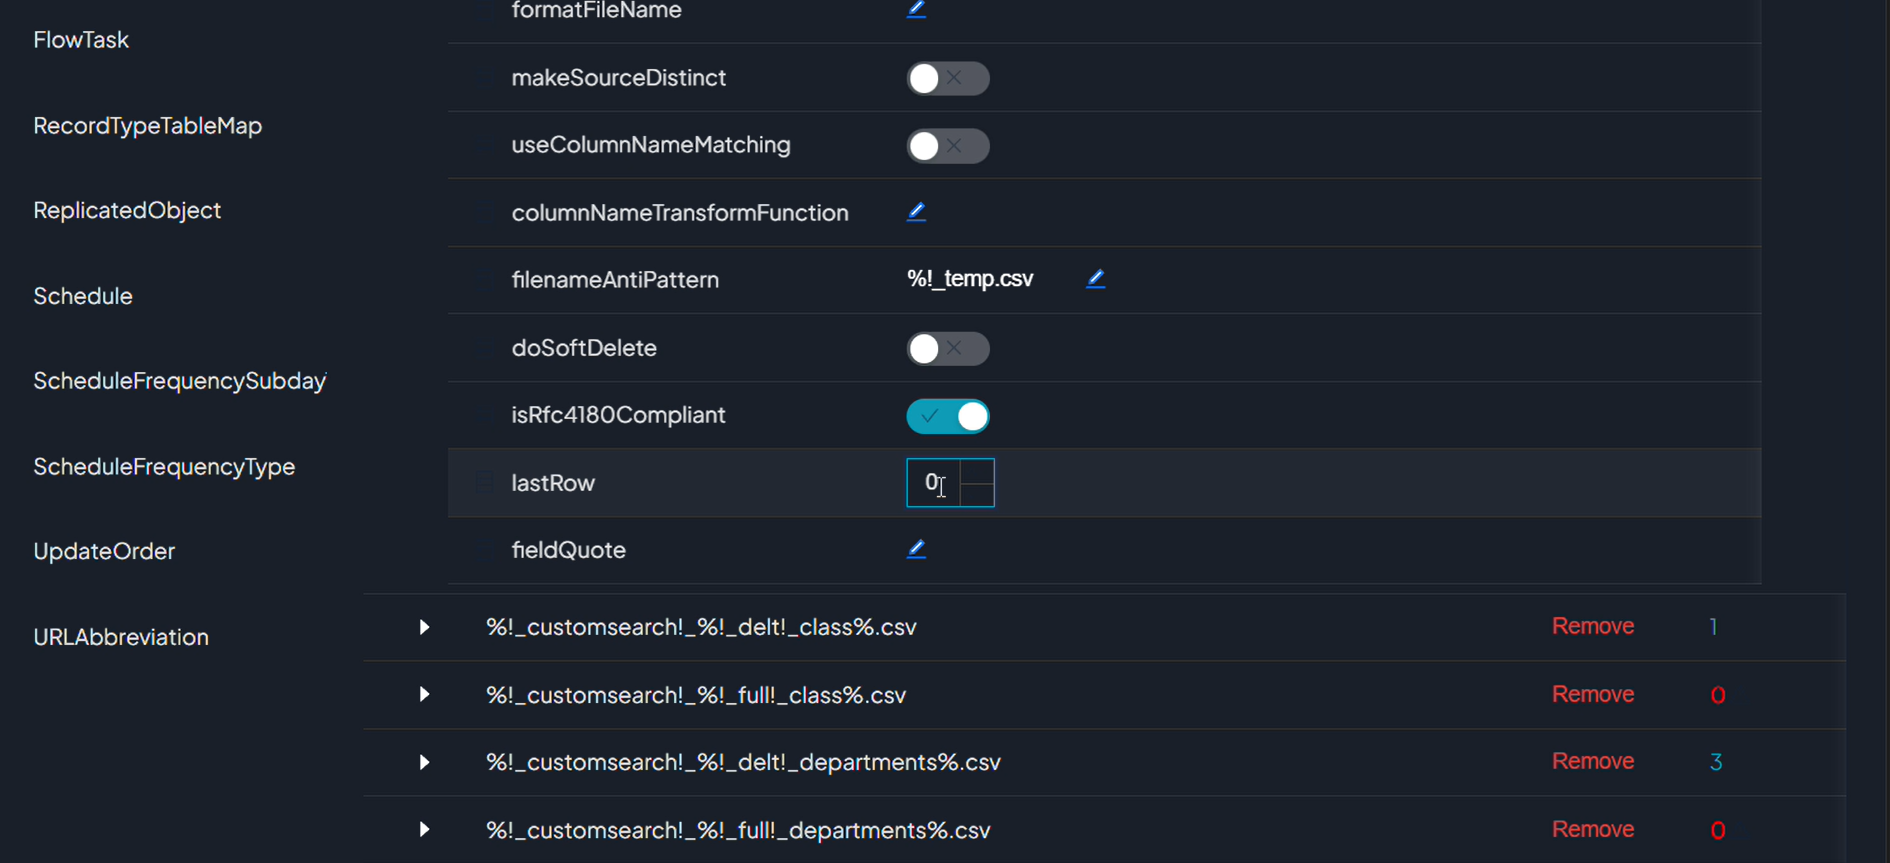Select ScheduleFrequencySubday in the sidebar
The width and height of the screenshot is (1890, 863).
tap(180, 381)
